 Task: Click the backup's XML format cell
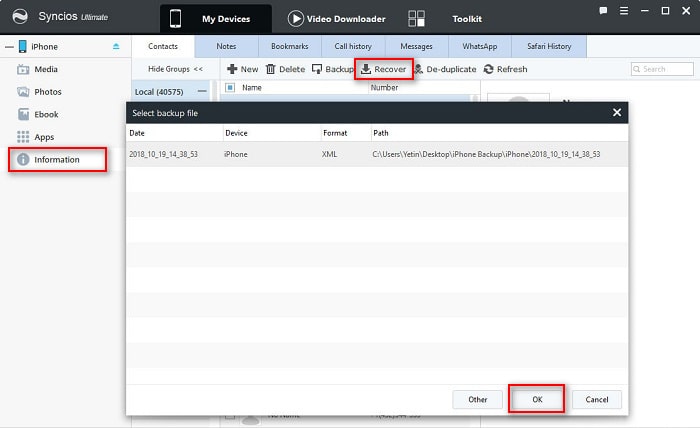click(x=329, y=154)
